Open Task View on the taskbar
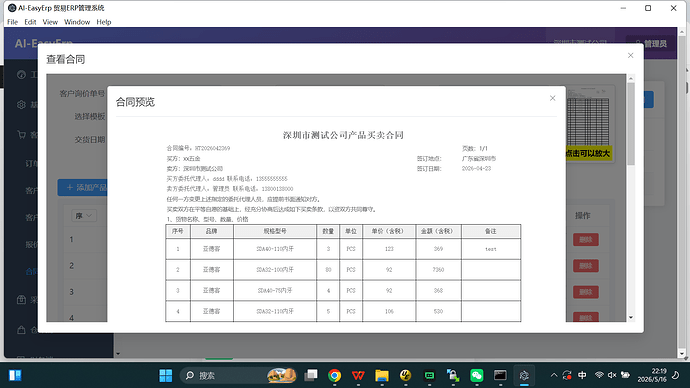The height and width of the screenshot is (388, 690). (x=311, y=375)
